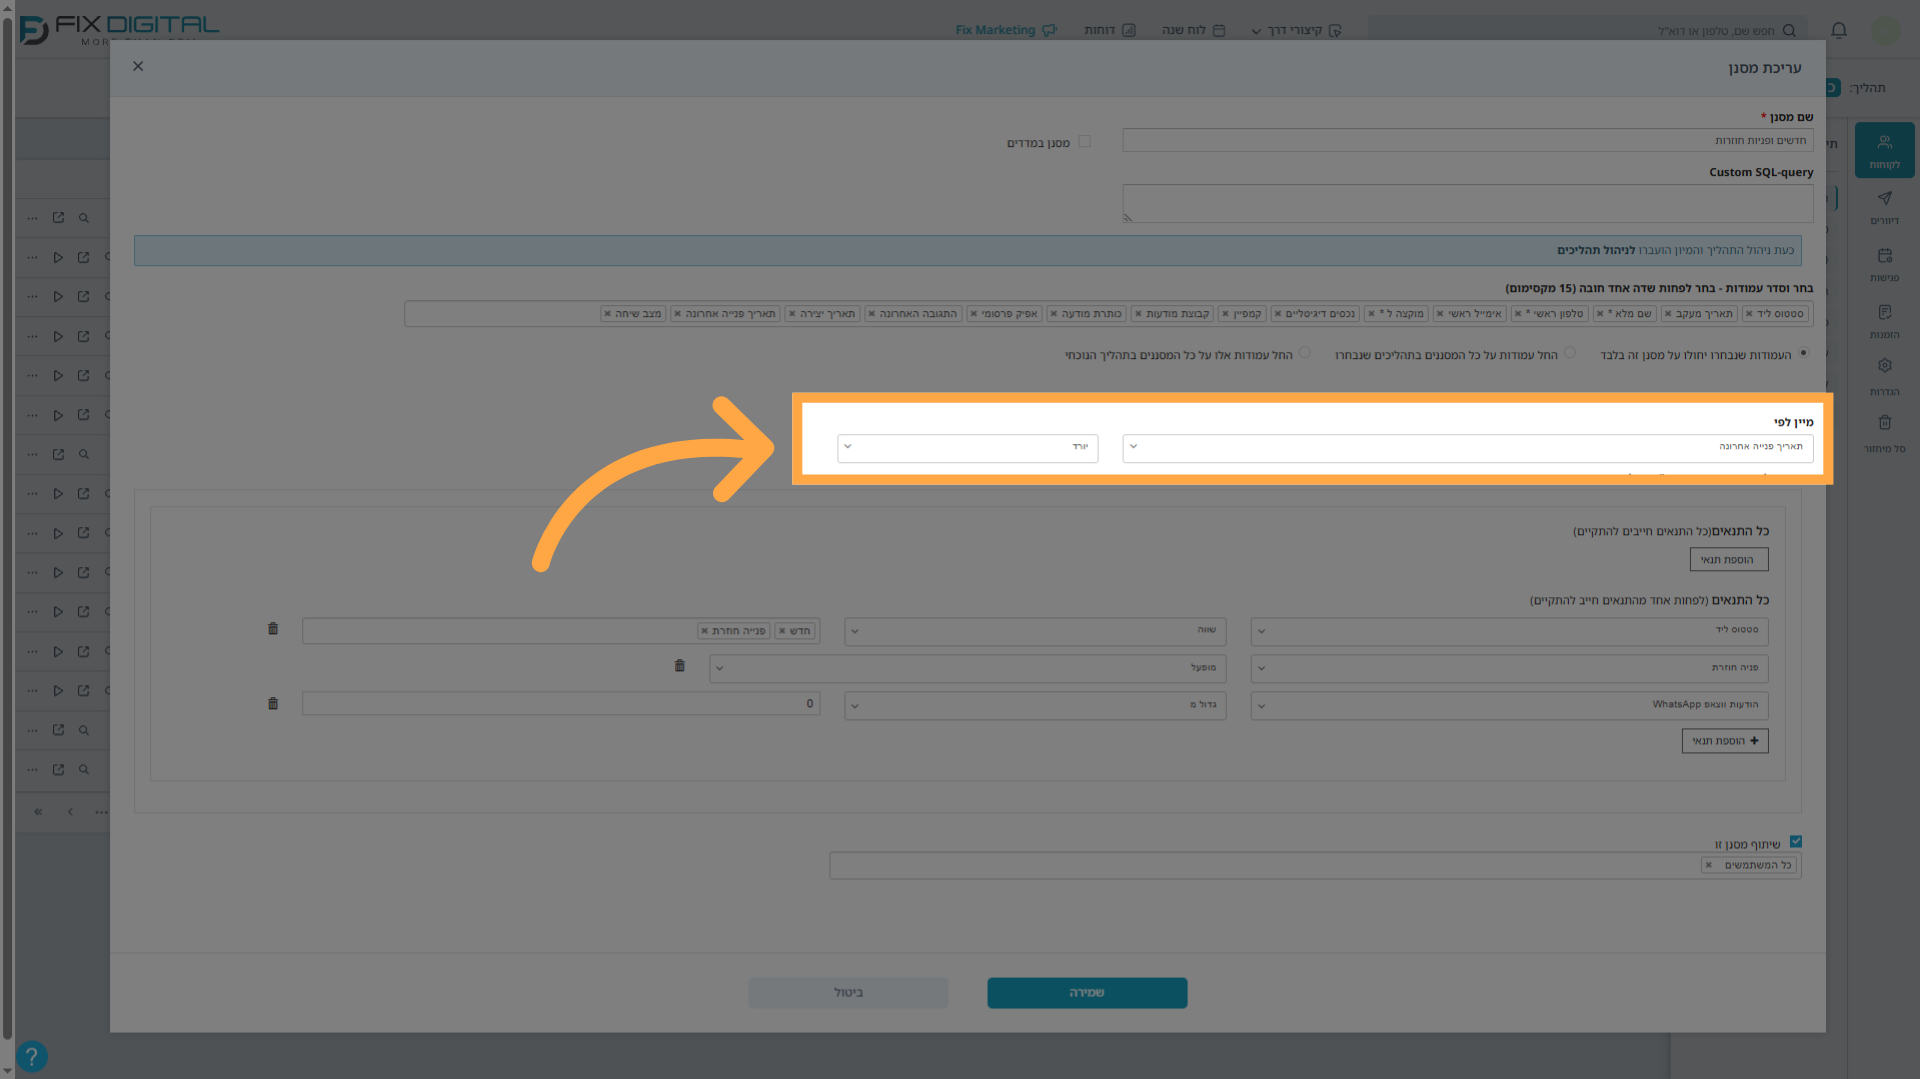Open the blue help question mark icon
Screen dimensions: 1920x1079
pyautogui.click(x=31, y=1056)
